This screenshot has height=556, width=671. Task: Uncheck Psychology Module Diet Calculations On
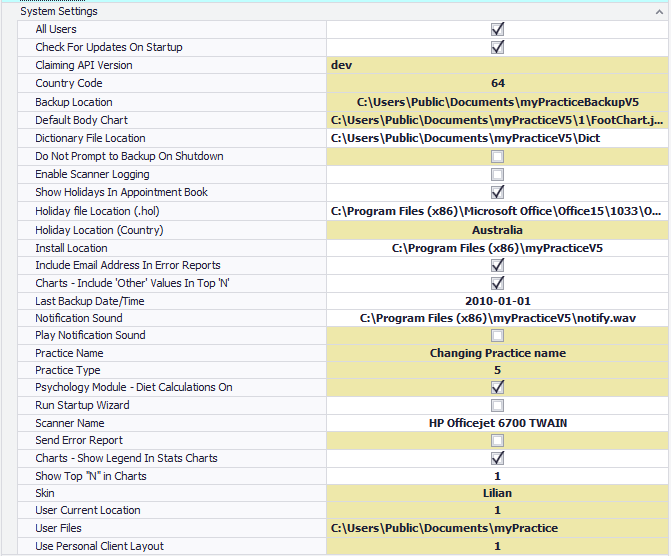497,387
